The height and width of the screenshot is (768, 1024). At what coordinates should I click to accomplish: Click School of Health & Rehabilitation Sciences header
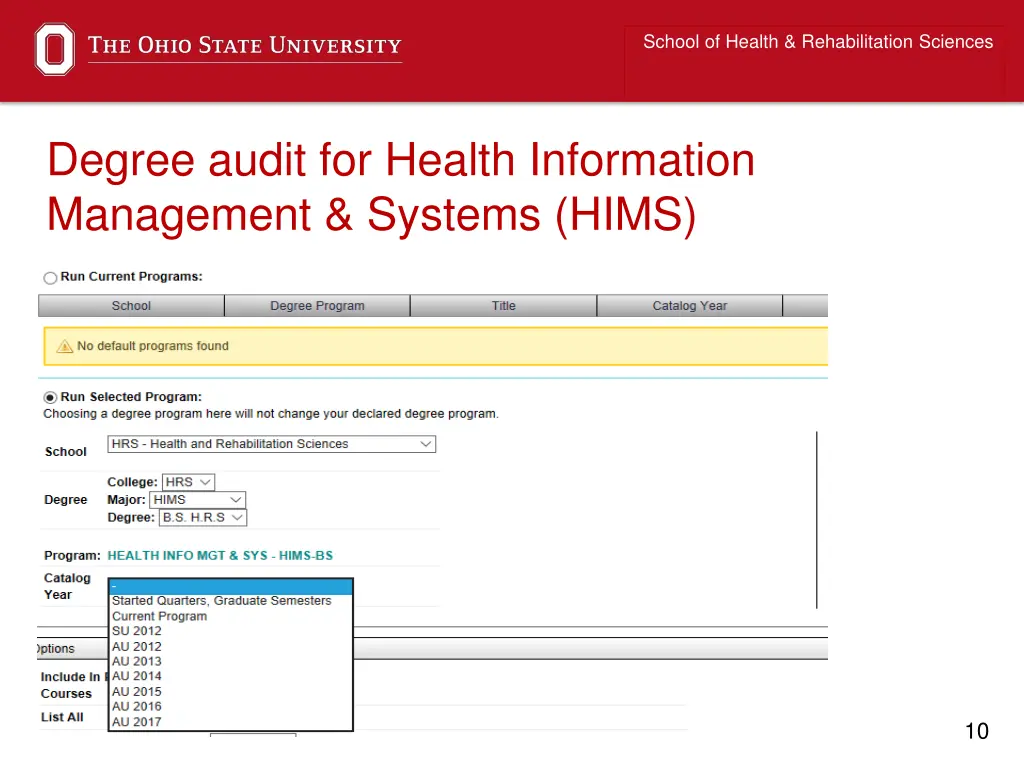pos(818,42)
